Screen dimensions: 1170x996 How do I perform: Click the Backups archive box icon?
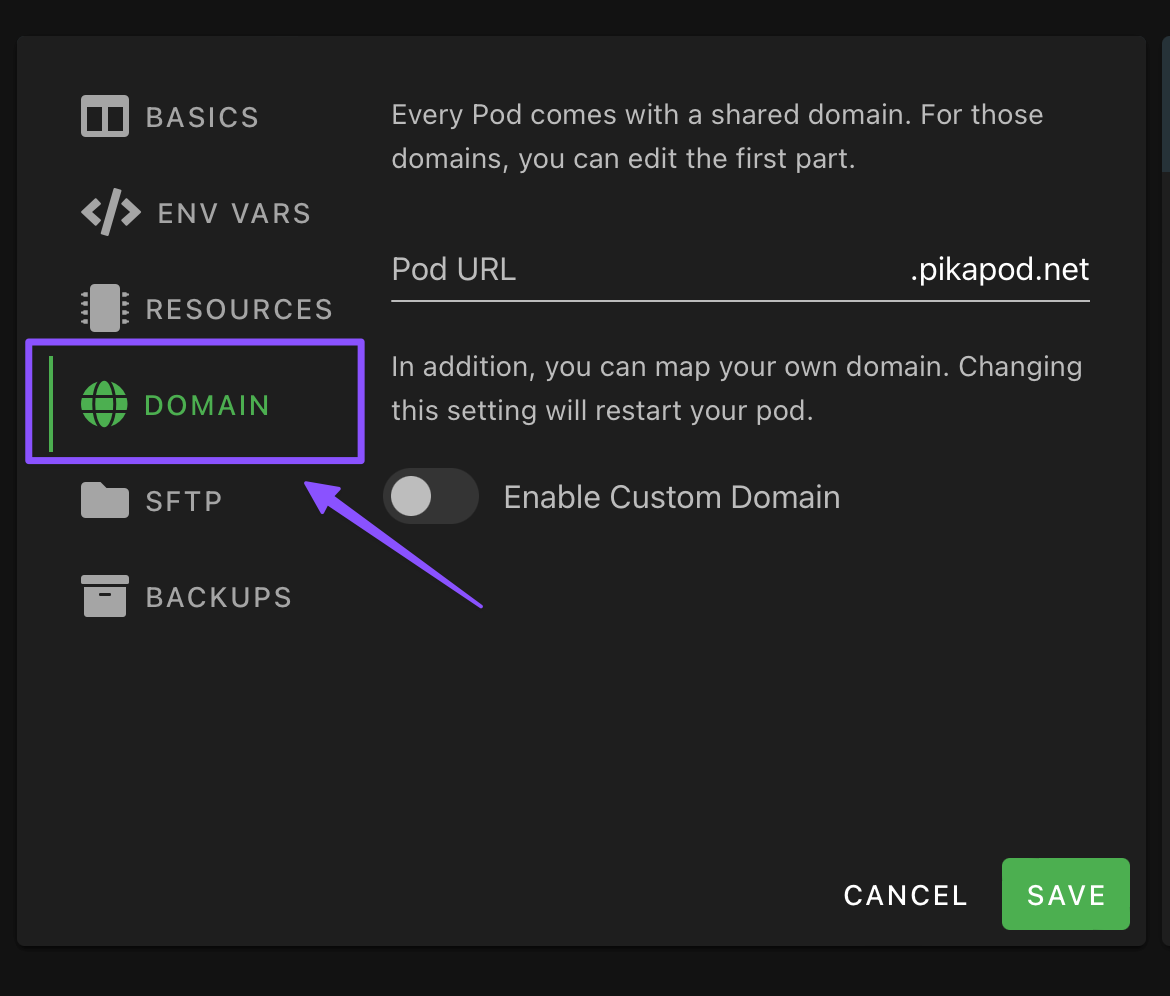point(105,596)
